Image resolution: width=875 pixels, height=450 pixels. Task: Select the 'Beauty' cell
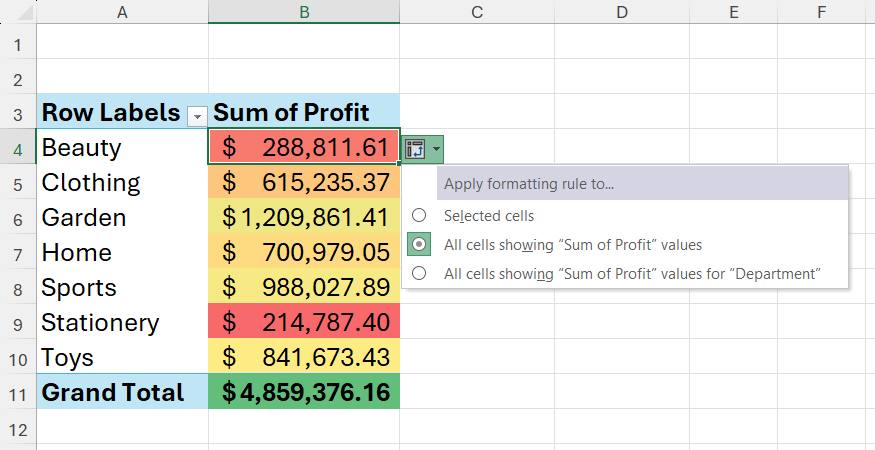(x=122, y=146)
